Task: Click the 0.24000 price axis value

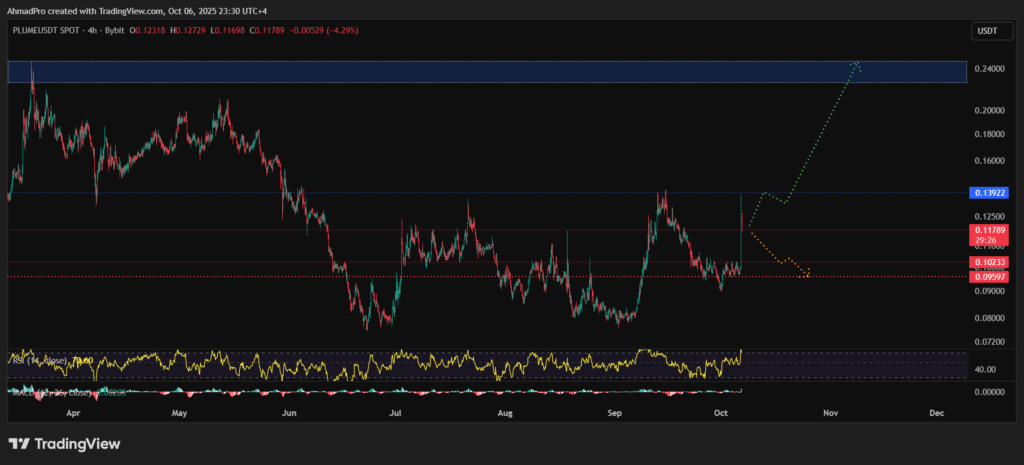Action: click(990, 69)
